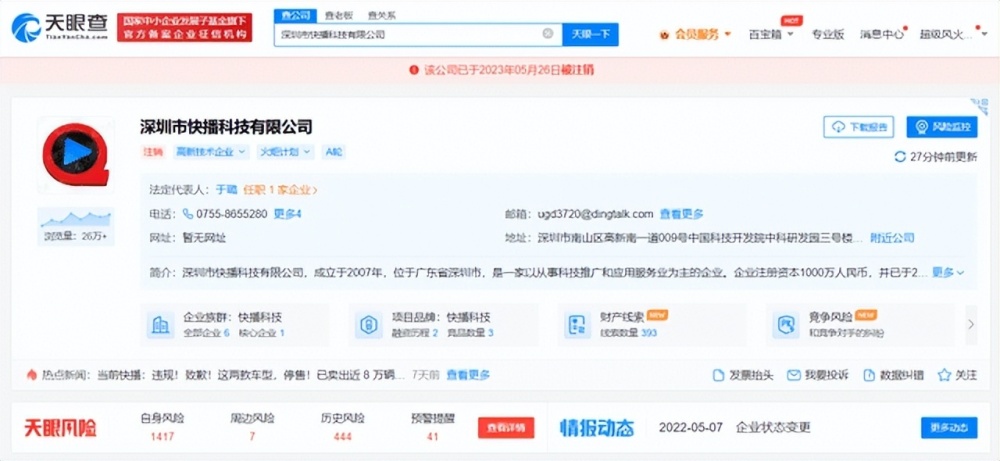The image size is (1000, 461).
Task: Show more phone numbers via 更多4
Action: pos(287,214)
